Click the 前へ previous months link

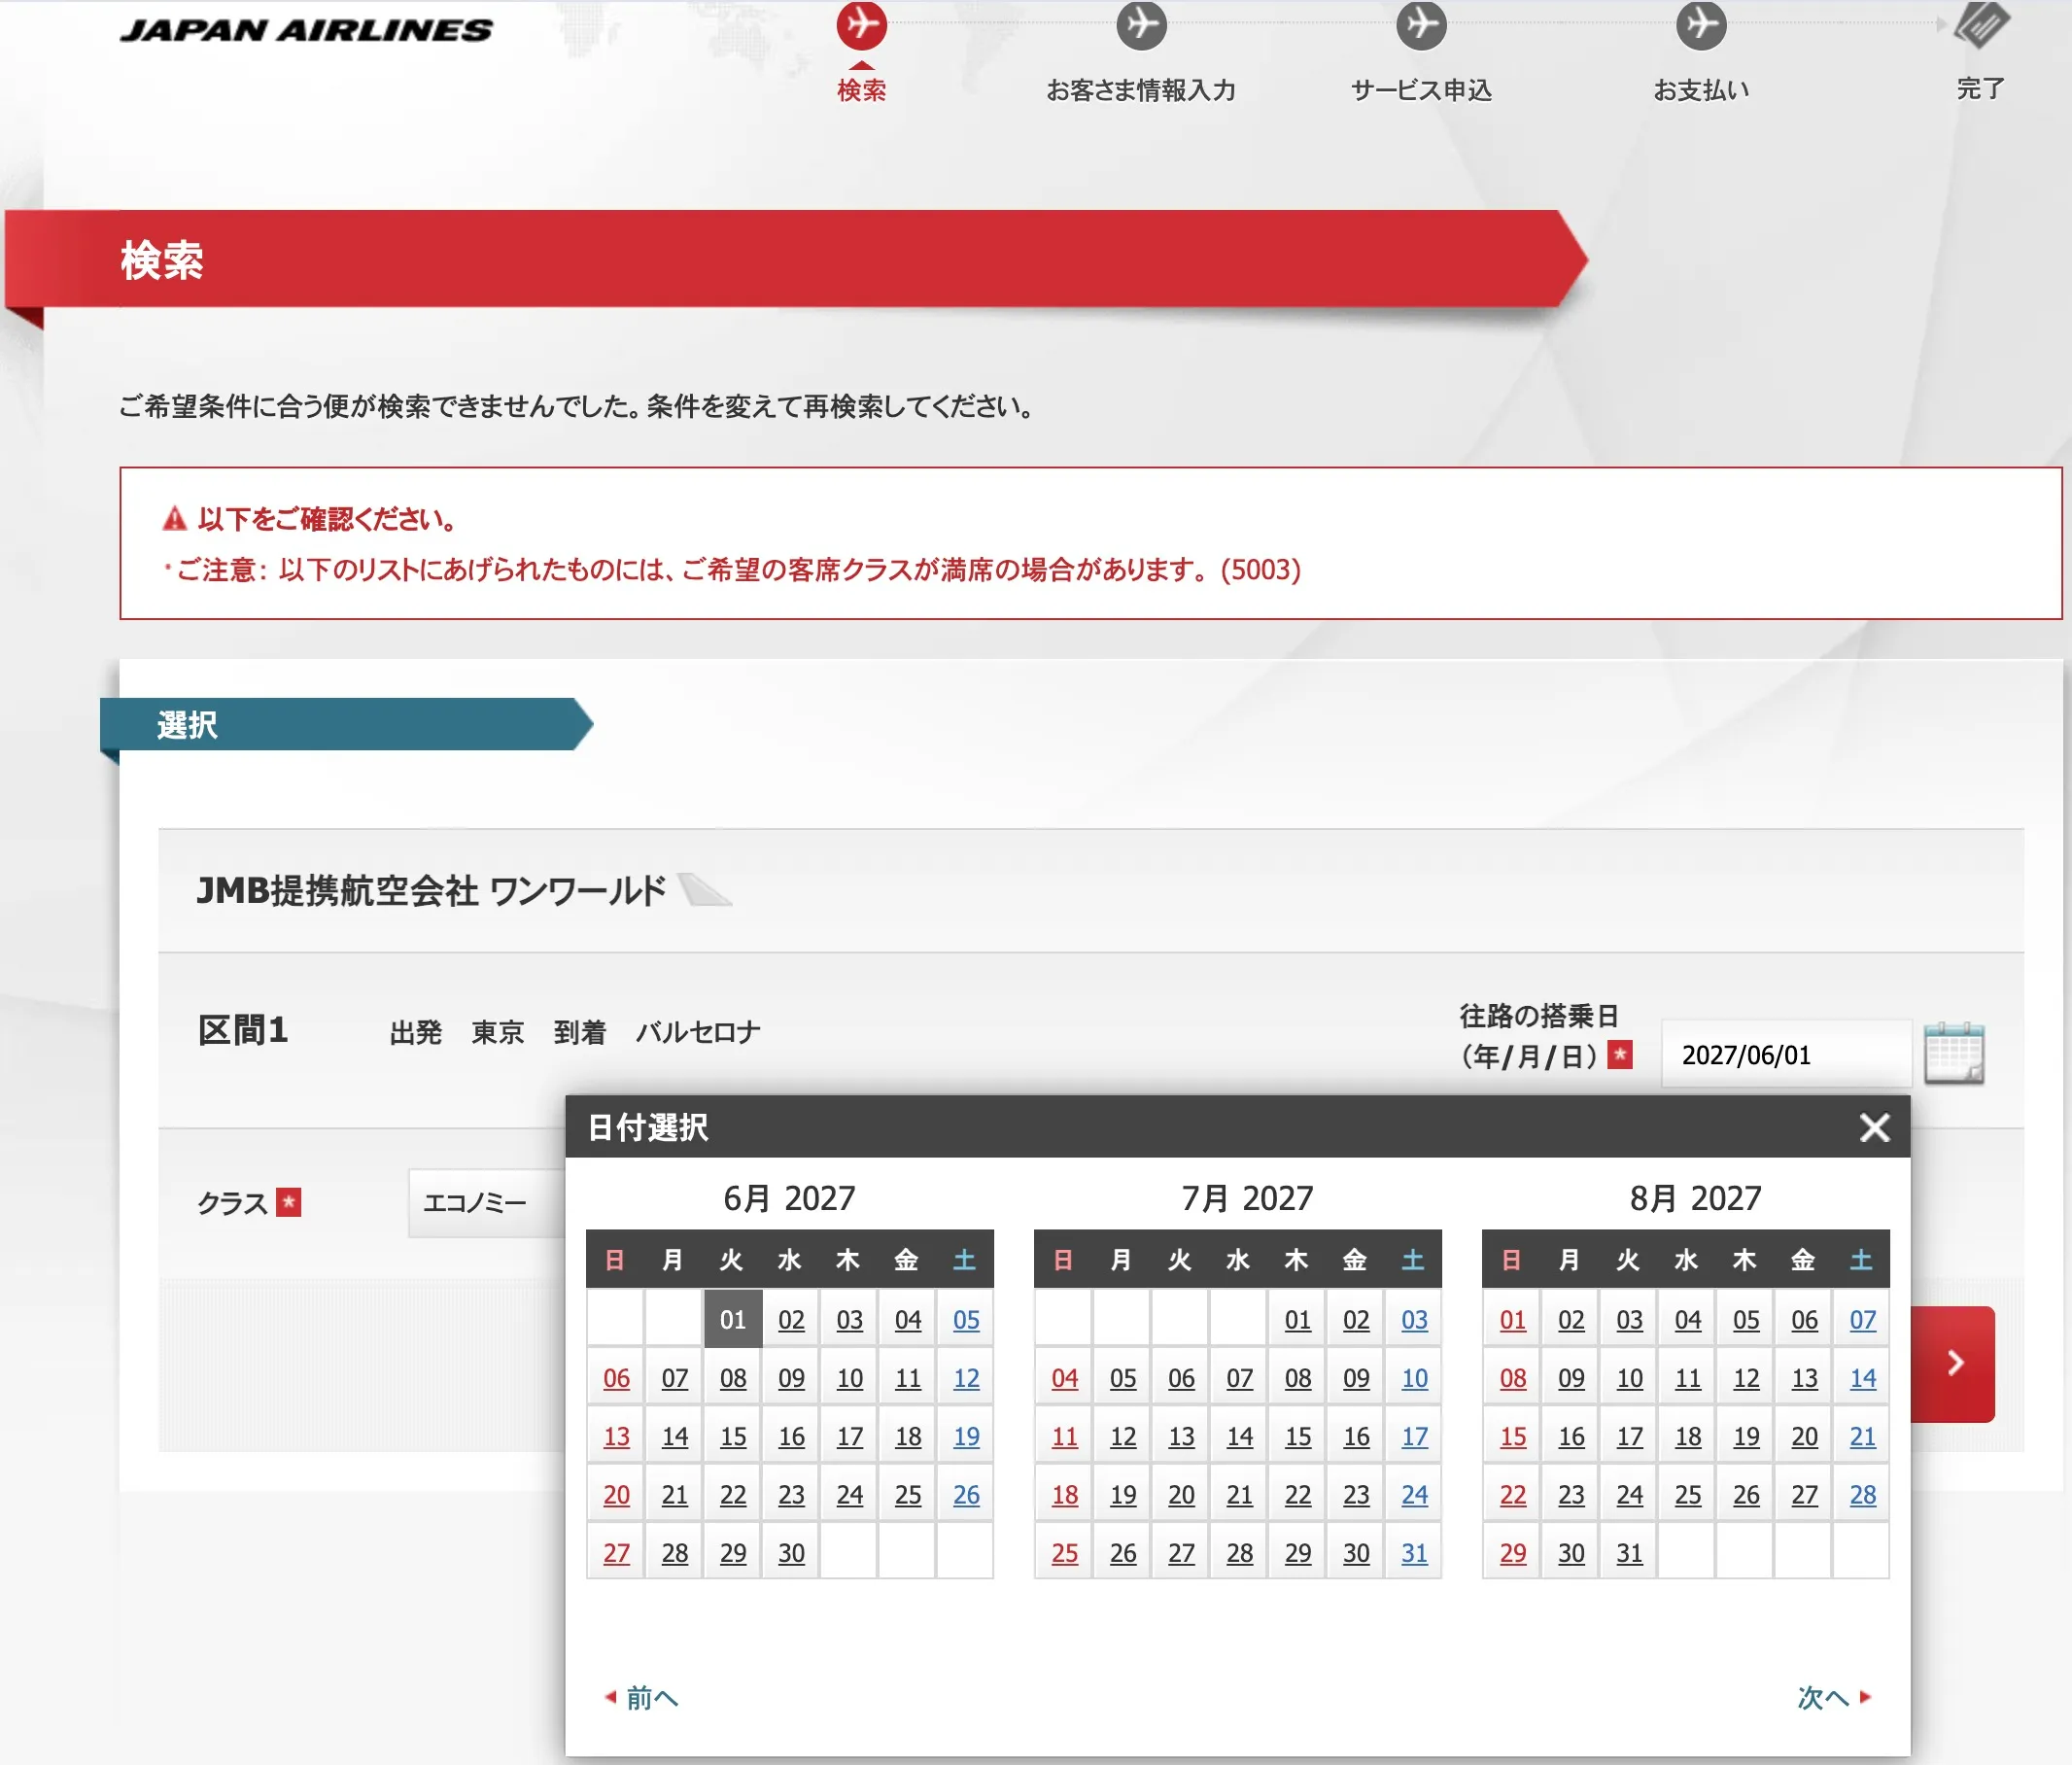point(642,1697)
